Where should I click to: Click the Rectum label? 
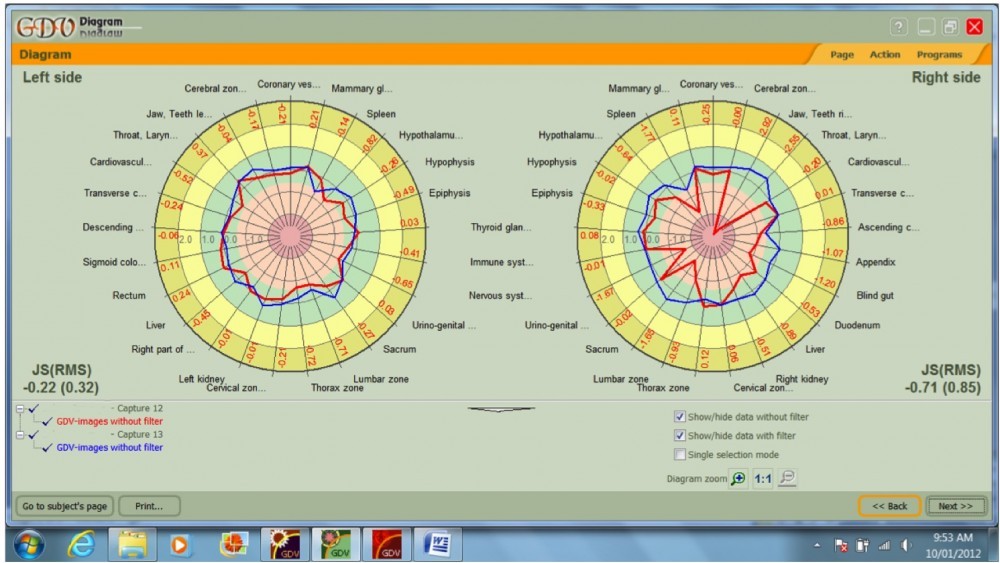pyautogui.click(x=129, y=295)
